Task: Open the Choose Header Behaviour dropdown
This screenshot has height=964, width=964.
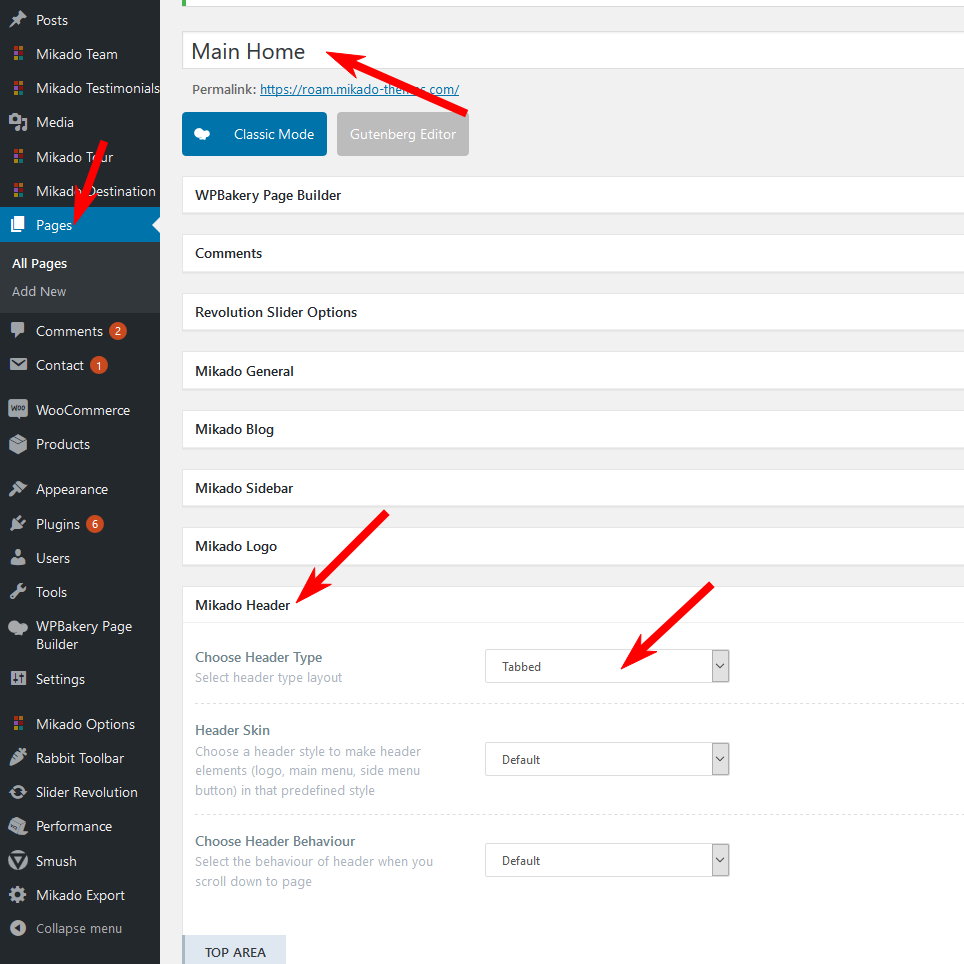Action: coord(607,860)
